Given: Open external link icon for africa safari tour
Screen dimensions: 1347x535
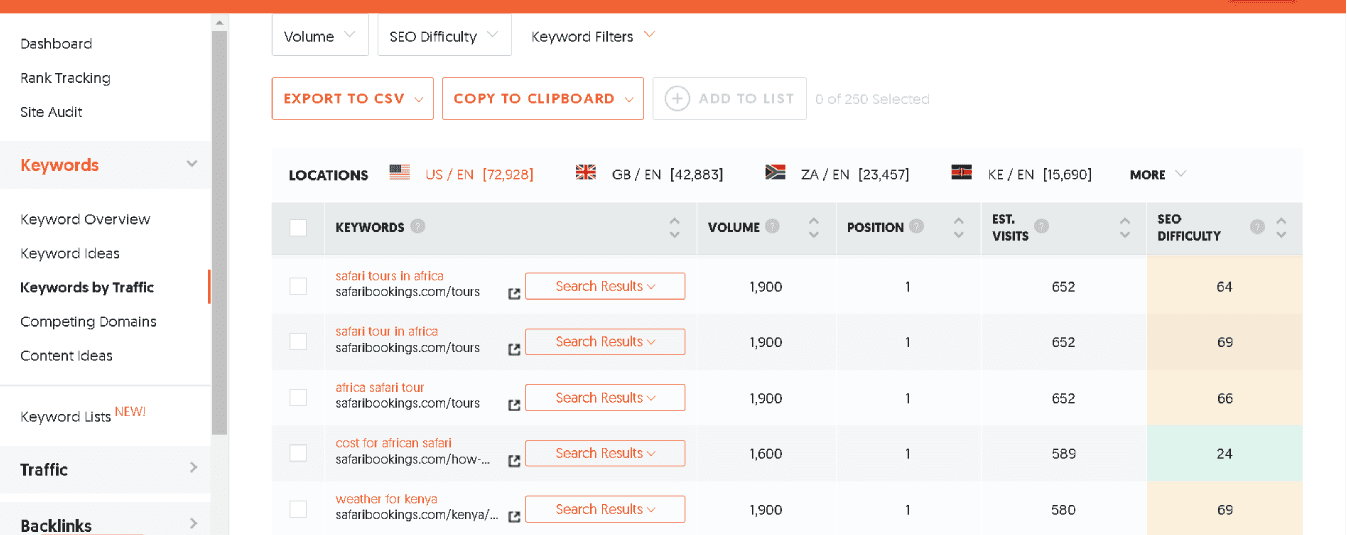Looking at the screenshot, I should (514, 405).
